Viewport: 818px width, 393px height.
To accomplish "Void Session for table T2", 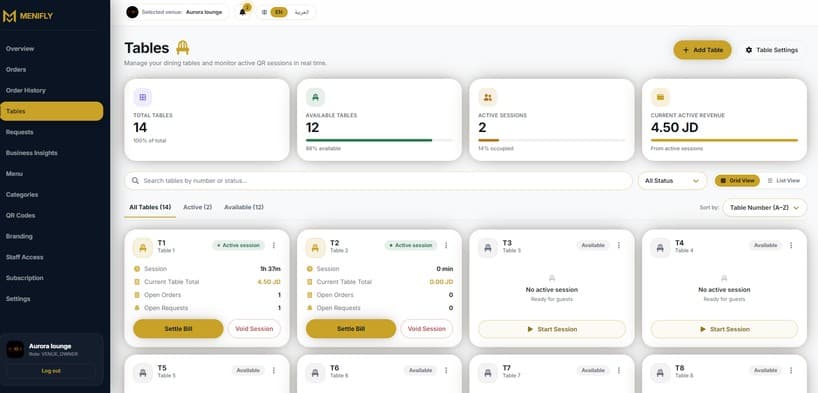I will [x=427, y=329].
